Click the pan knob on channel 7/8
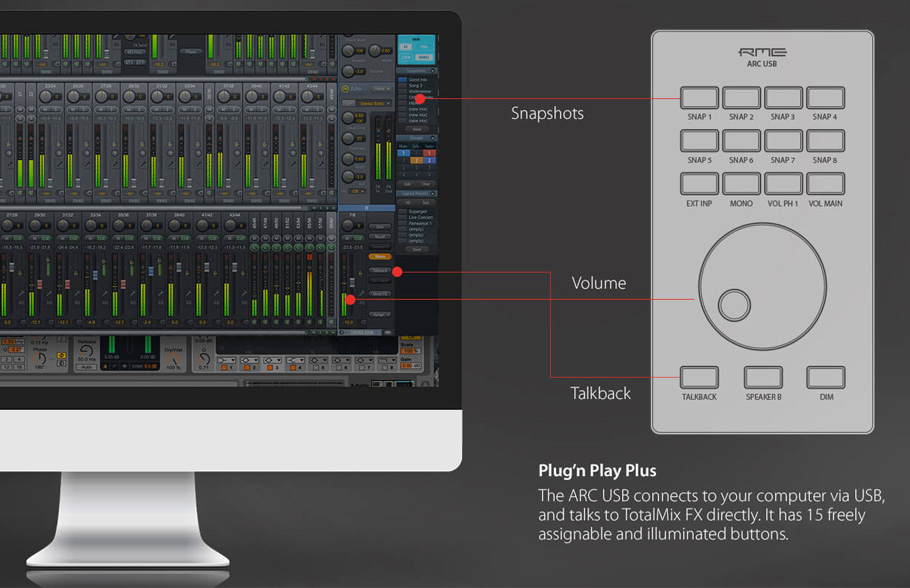 347,226
